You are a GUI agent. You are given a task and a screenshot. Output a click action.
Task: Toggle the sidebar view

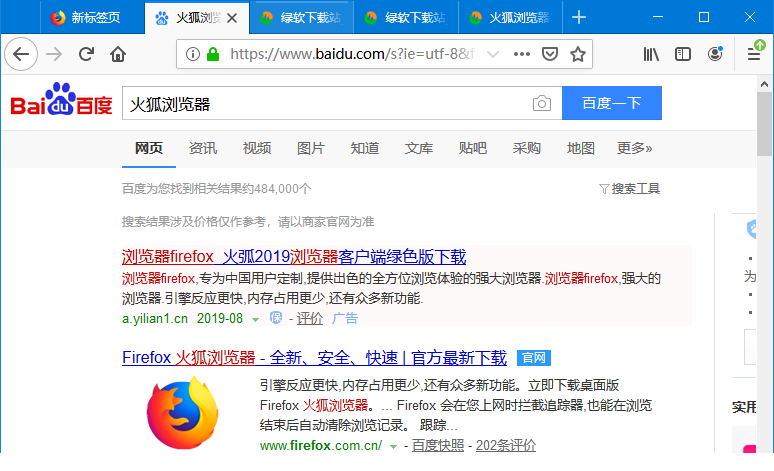click(683, 54)
